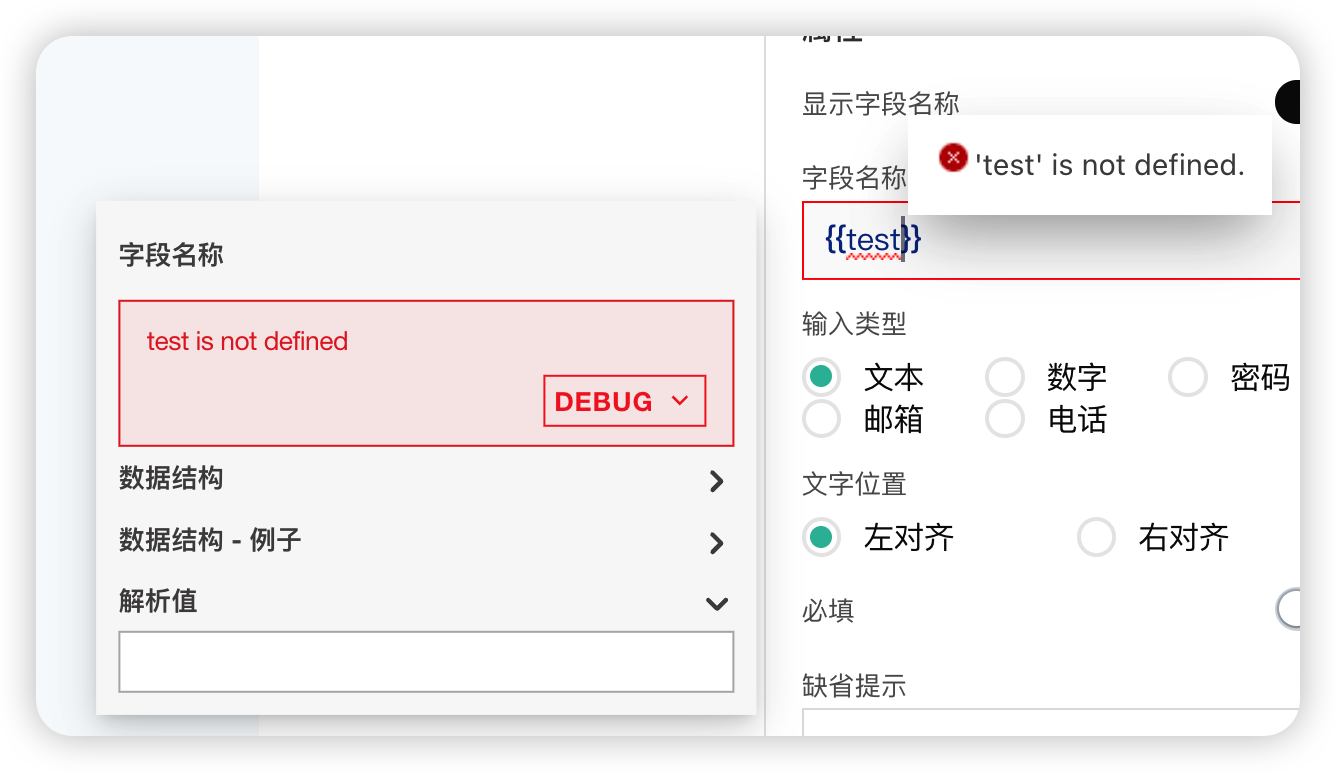Toggle the 显示字段名称 switch
Screen dimensions: 1336x772
coord(1288,102)
